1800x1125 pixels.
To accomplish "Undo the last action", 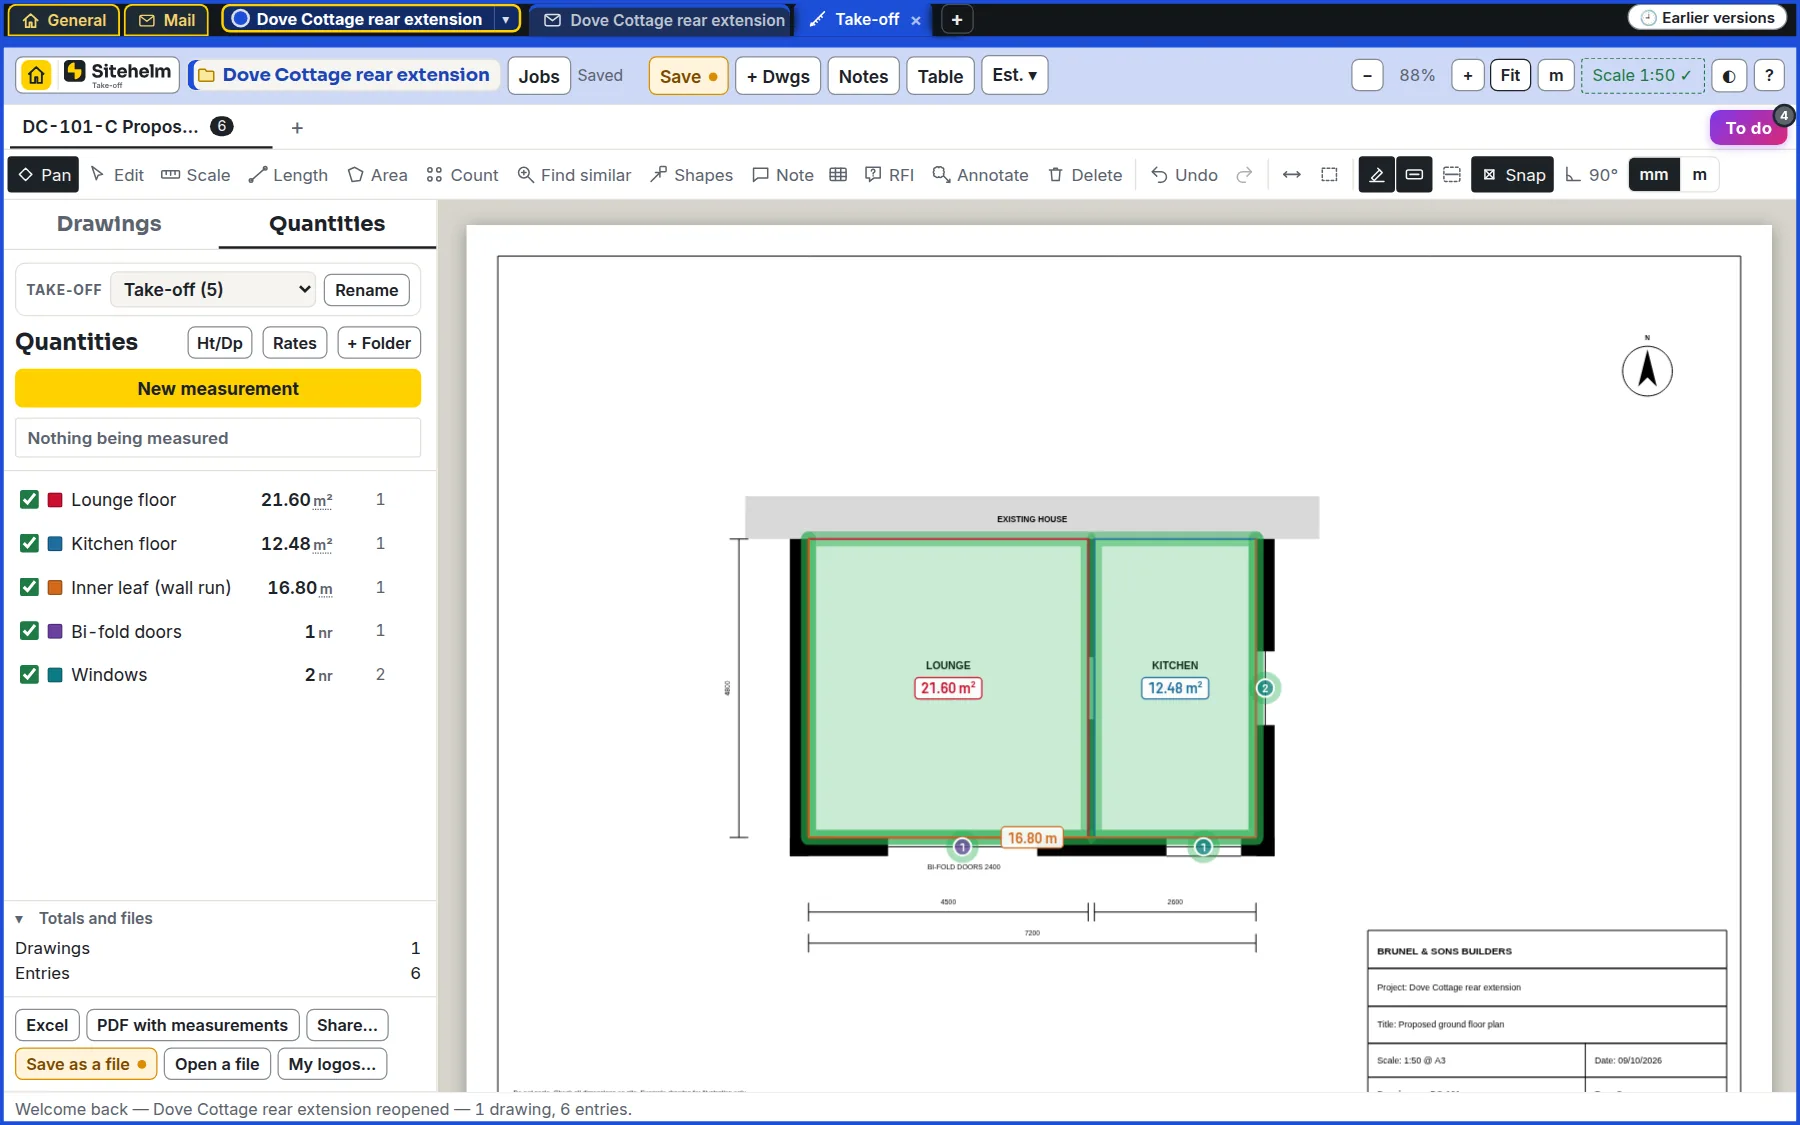I will click(x=1184, y=175).
